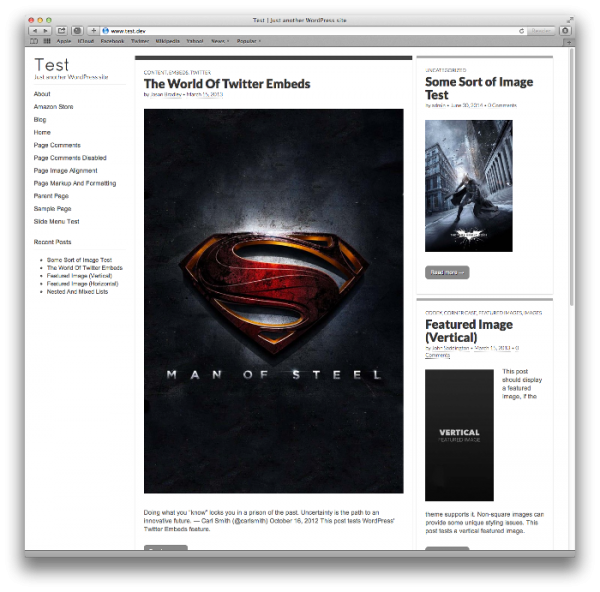Open the Apple bookmark
The height and width of the screenshot is (592, 600).
64,41
